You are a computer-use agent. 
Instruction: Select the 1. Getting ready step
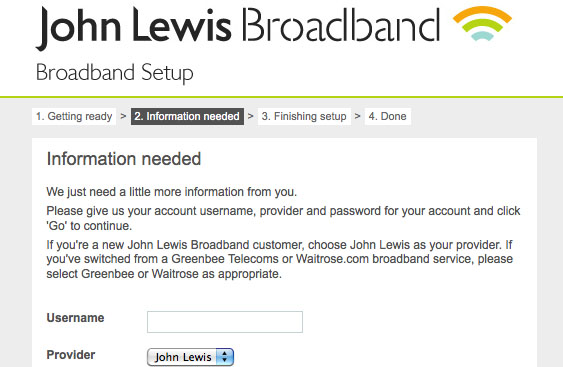(74, 116)
